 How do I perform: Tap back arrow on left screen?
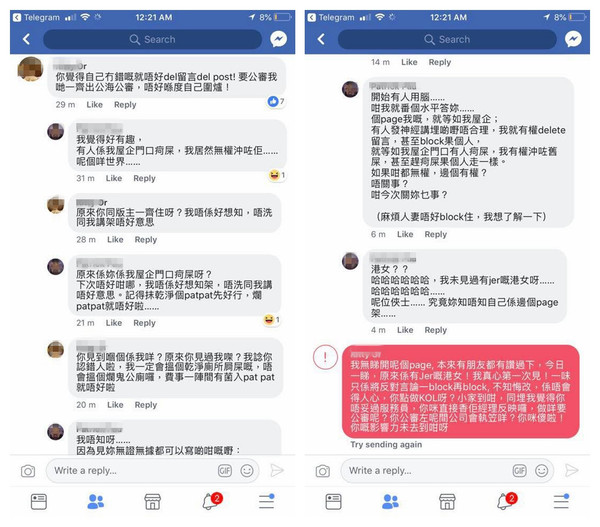pos(26,39)
